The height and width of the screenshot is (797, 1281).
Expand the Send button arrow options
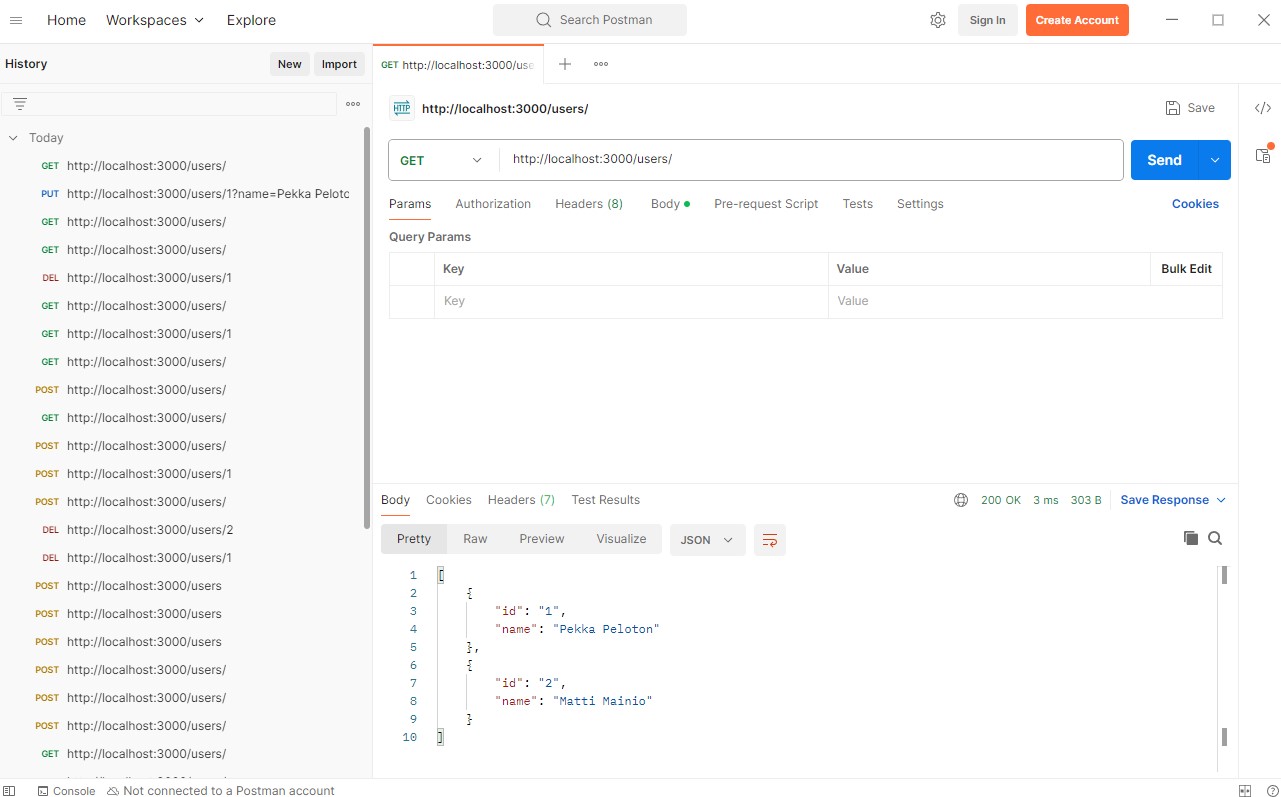(1215, 160)
